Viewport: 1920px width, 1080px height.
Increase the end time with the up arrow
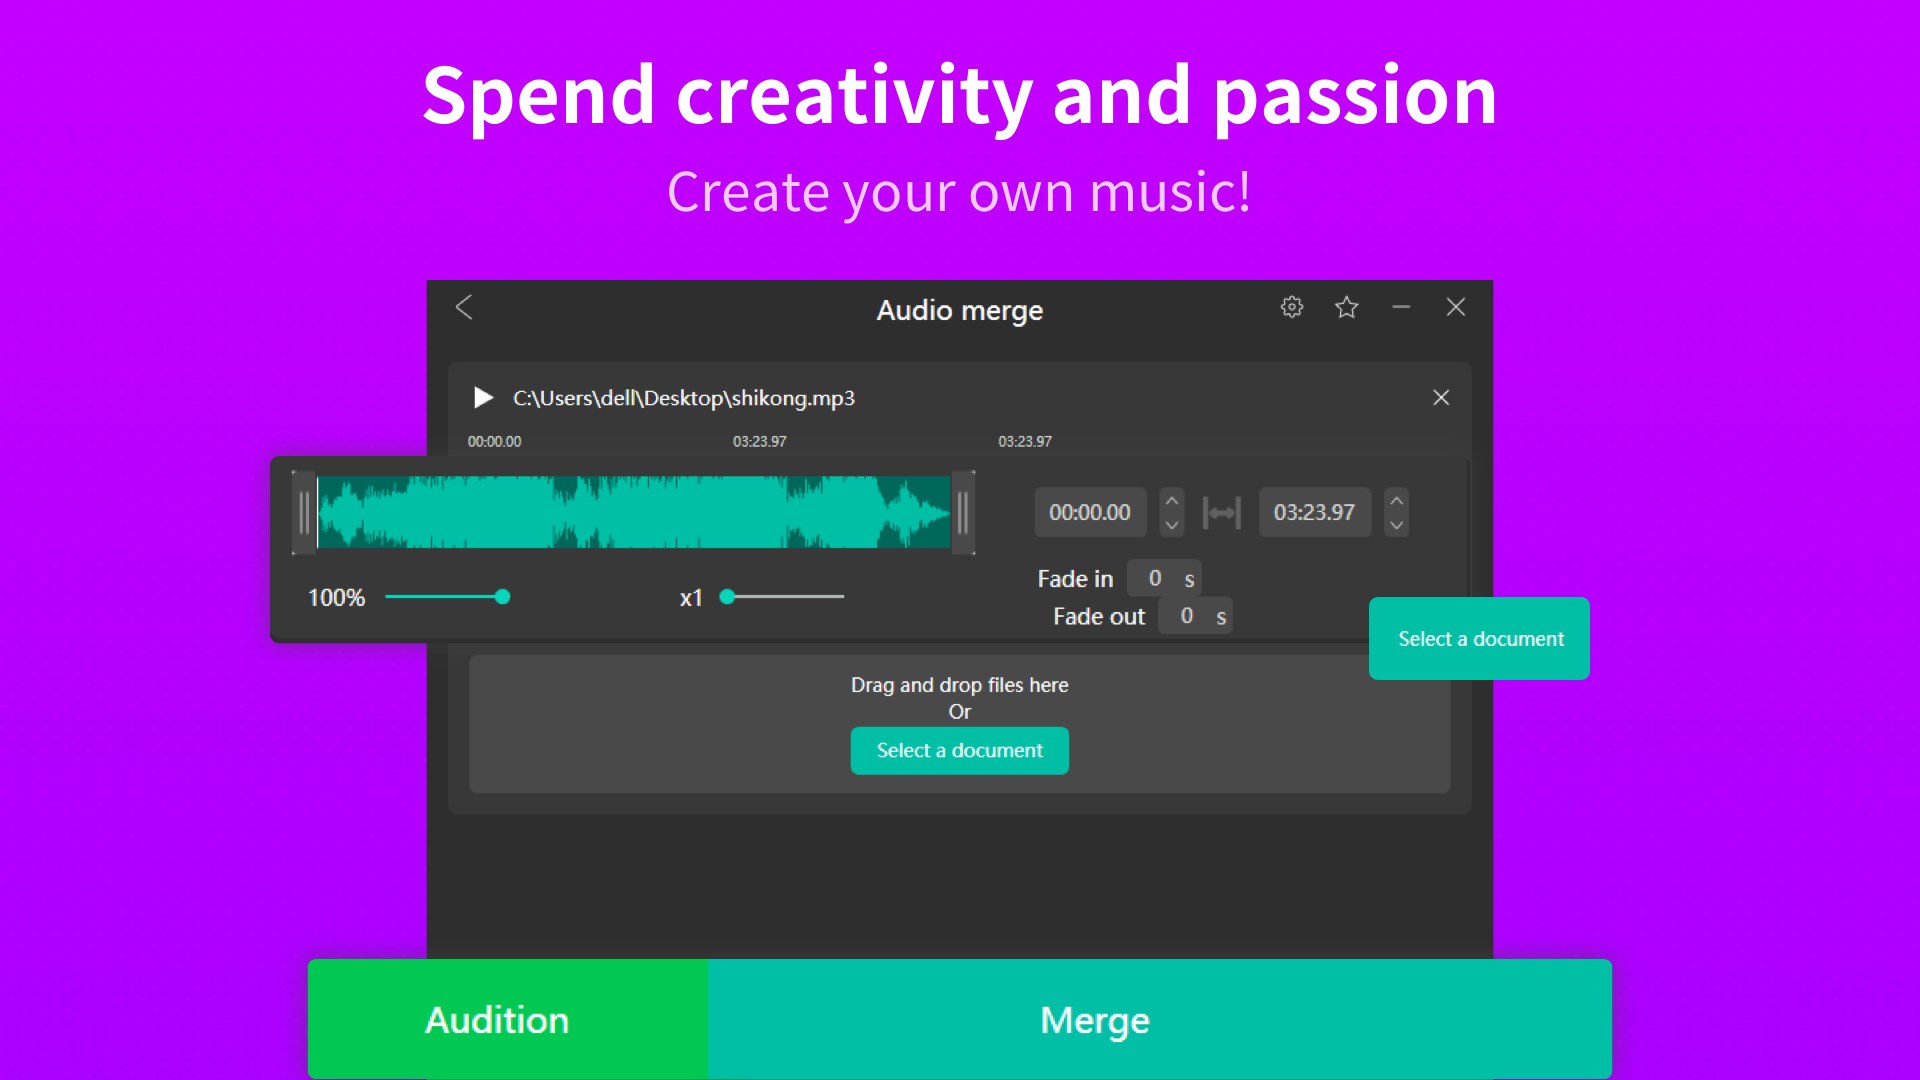(x=1397, y=500)
